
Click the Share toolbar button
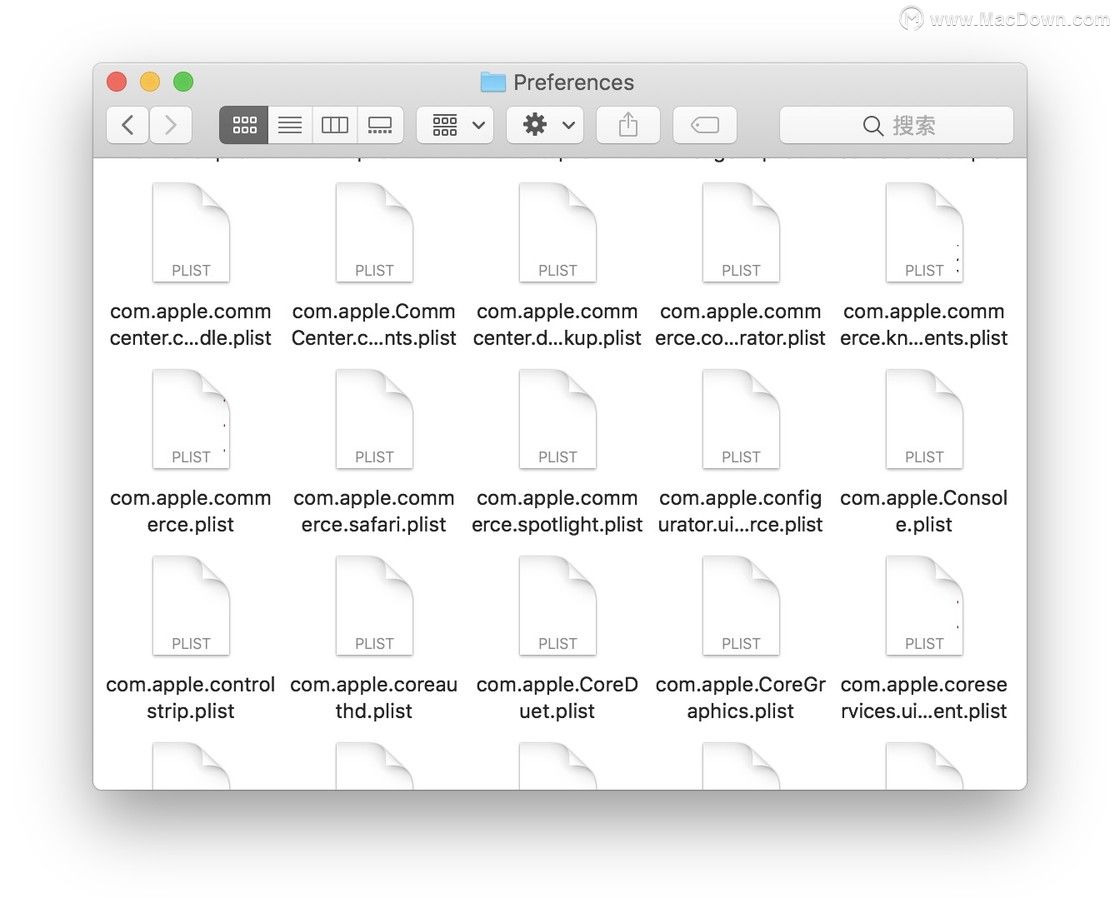(628, 126)
